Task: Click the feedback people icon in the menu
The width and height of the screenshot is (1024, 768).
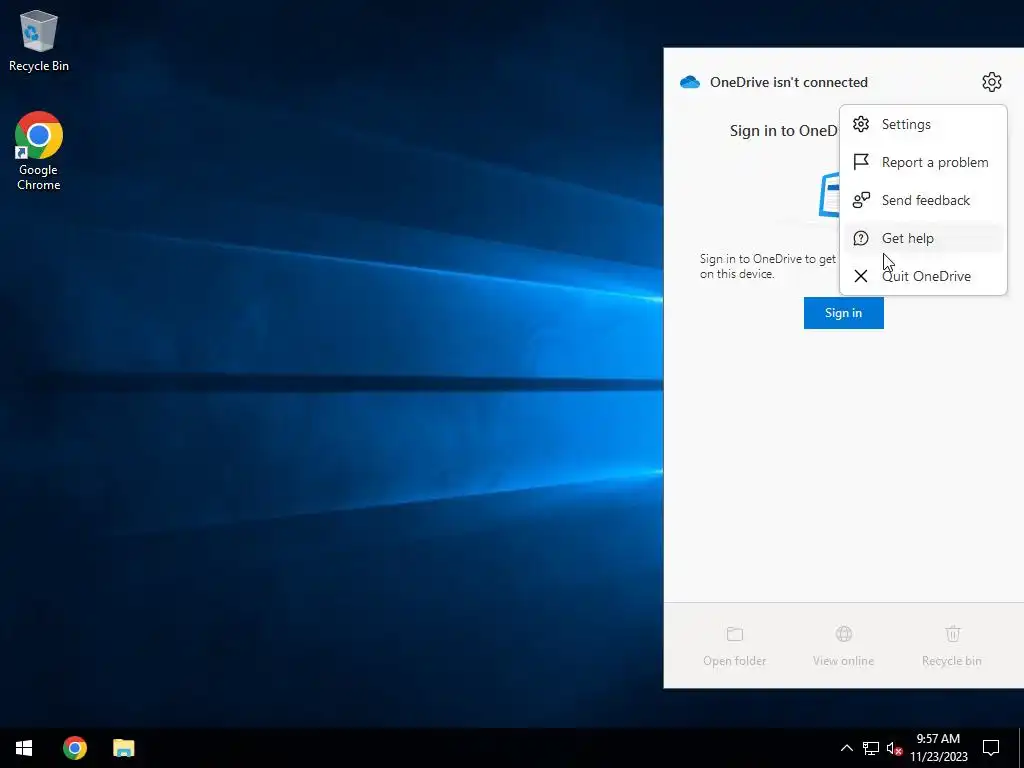Action: (x=861, y=200)
